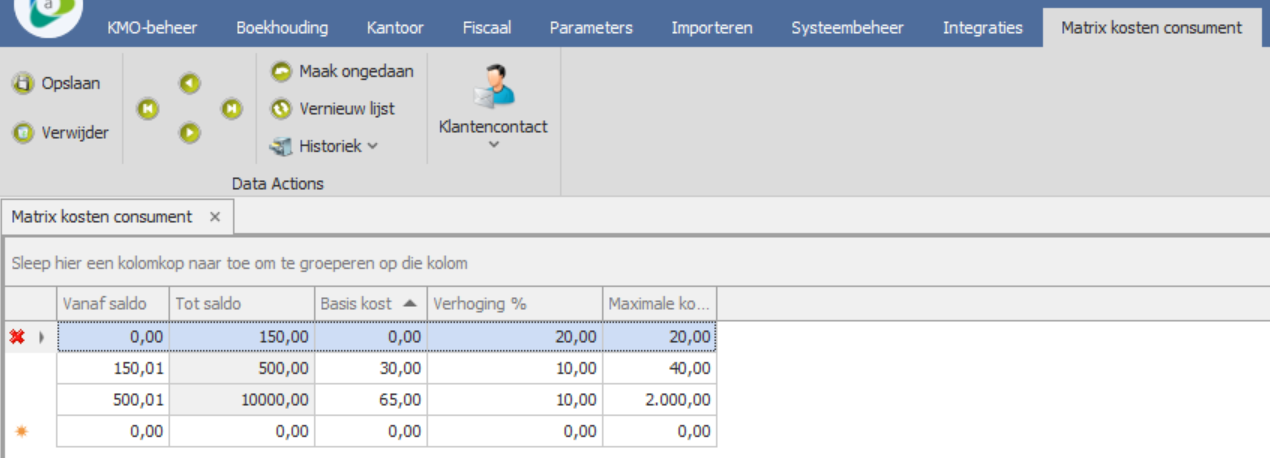
Task: Open the Boekhouding ribbon tab
Action: [282, 28]
